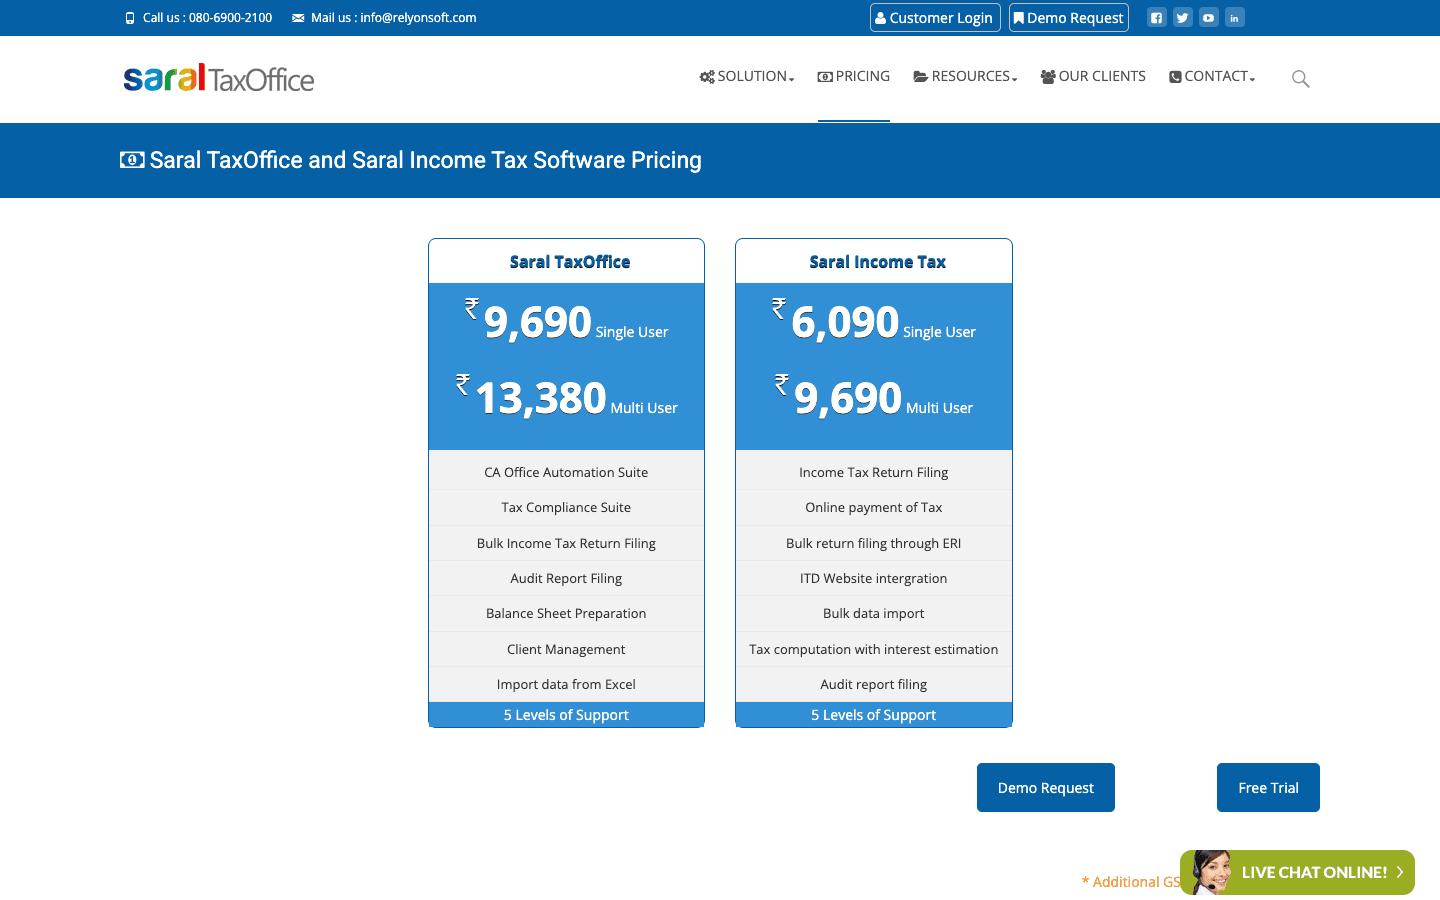Click the Client Management row
Viewport: 1440px width, 900px height.
click(566, 649)
